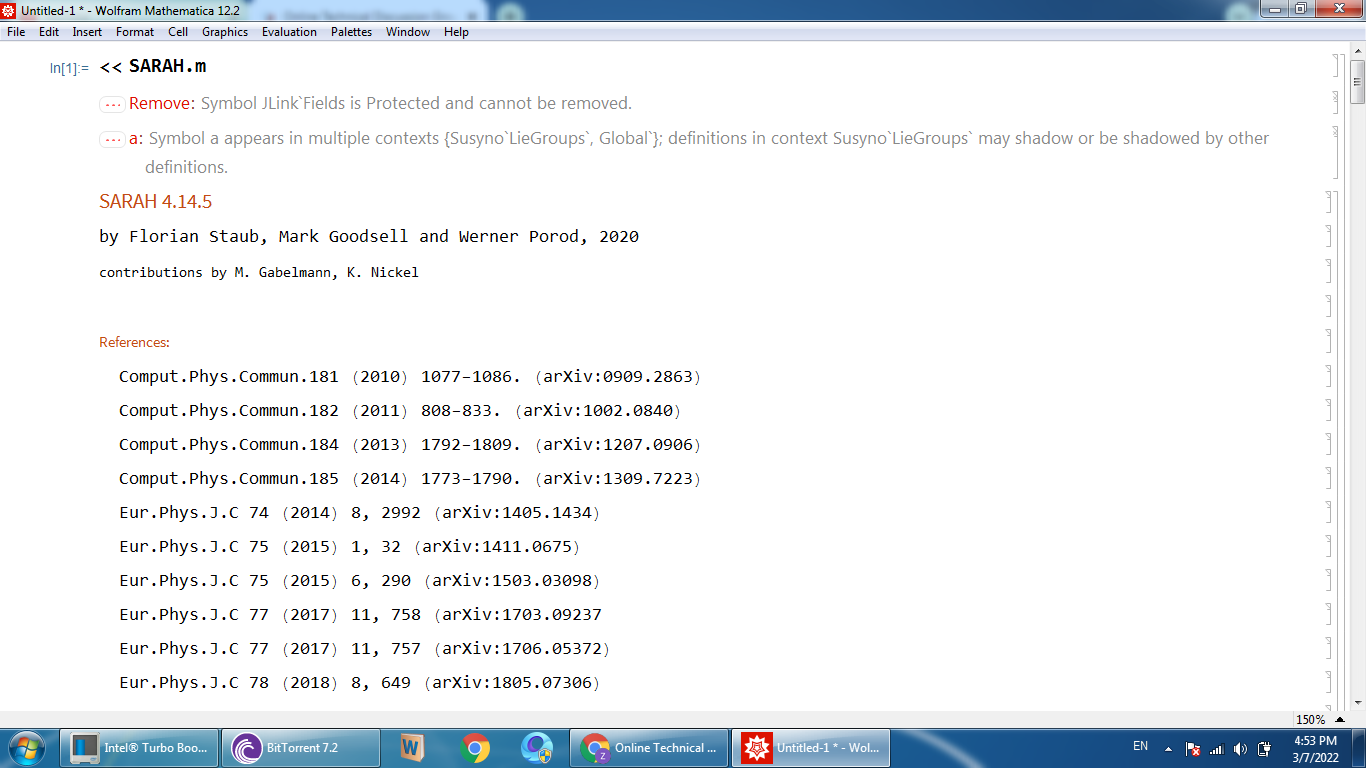Select the cell bracket of the In[1] cell

coord(1336,66)
